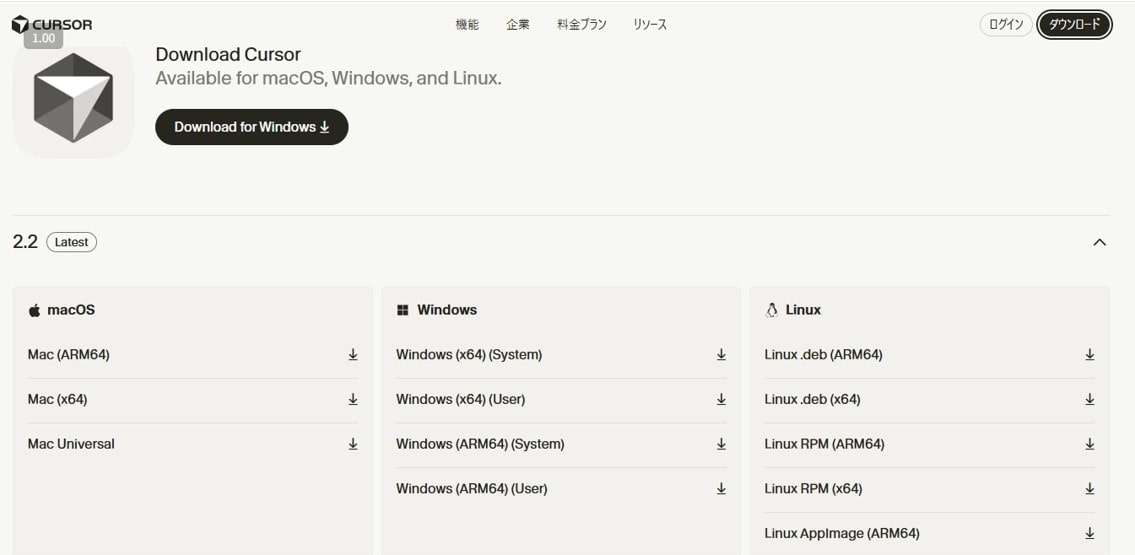Collapse the 2.2 Latest version section
Image resolution: width=1135 pixels, height=555 pixels.
click(1099, 242)
